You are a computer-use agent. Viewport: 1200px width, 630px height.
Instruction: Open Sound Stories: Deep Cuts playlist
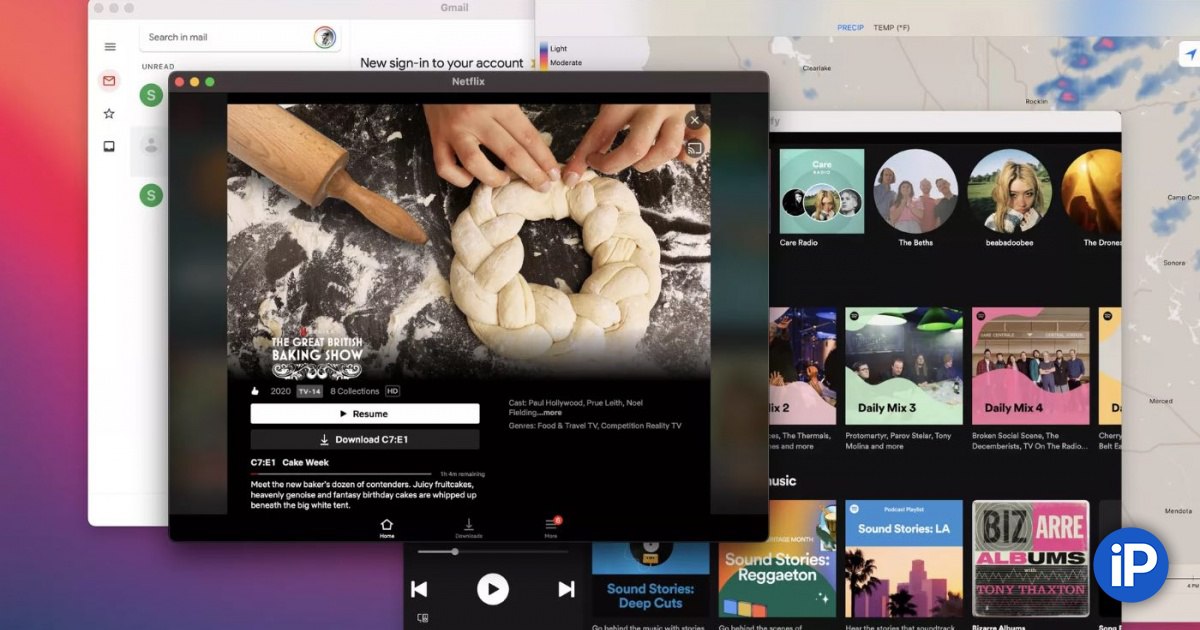(x=651, y=580)
